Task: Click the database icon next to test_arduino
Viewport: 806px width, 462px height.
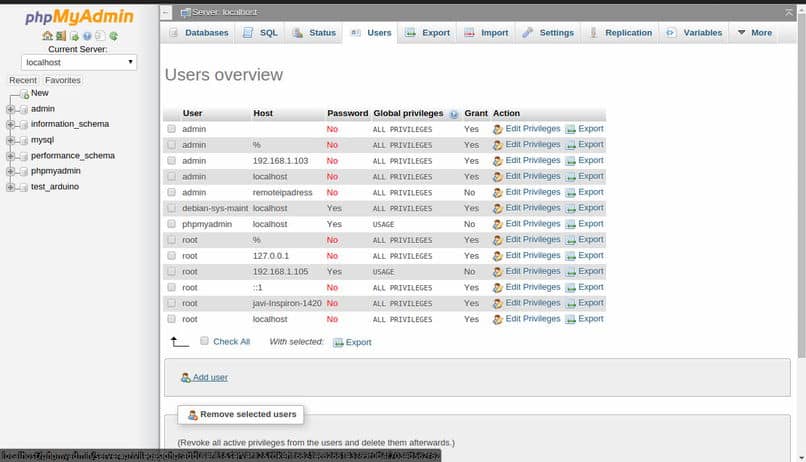Action: [23, 188]
